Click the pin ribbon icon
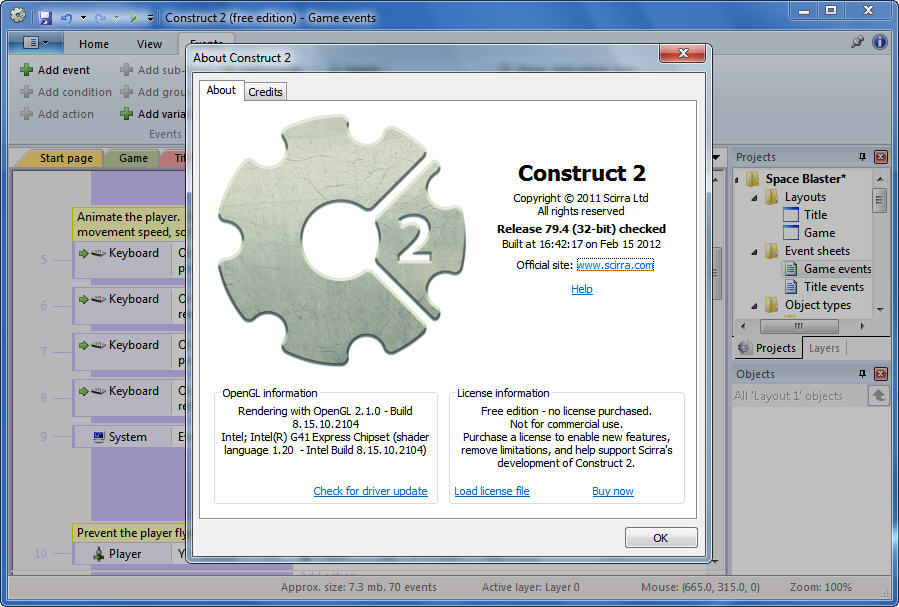 coord(857,42)
